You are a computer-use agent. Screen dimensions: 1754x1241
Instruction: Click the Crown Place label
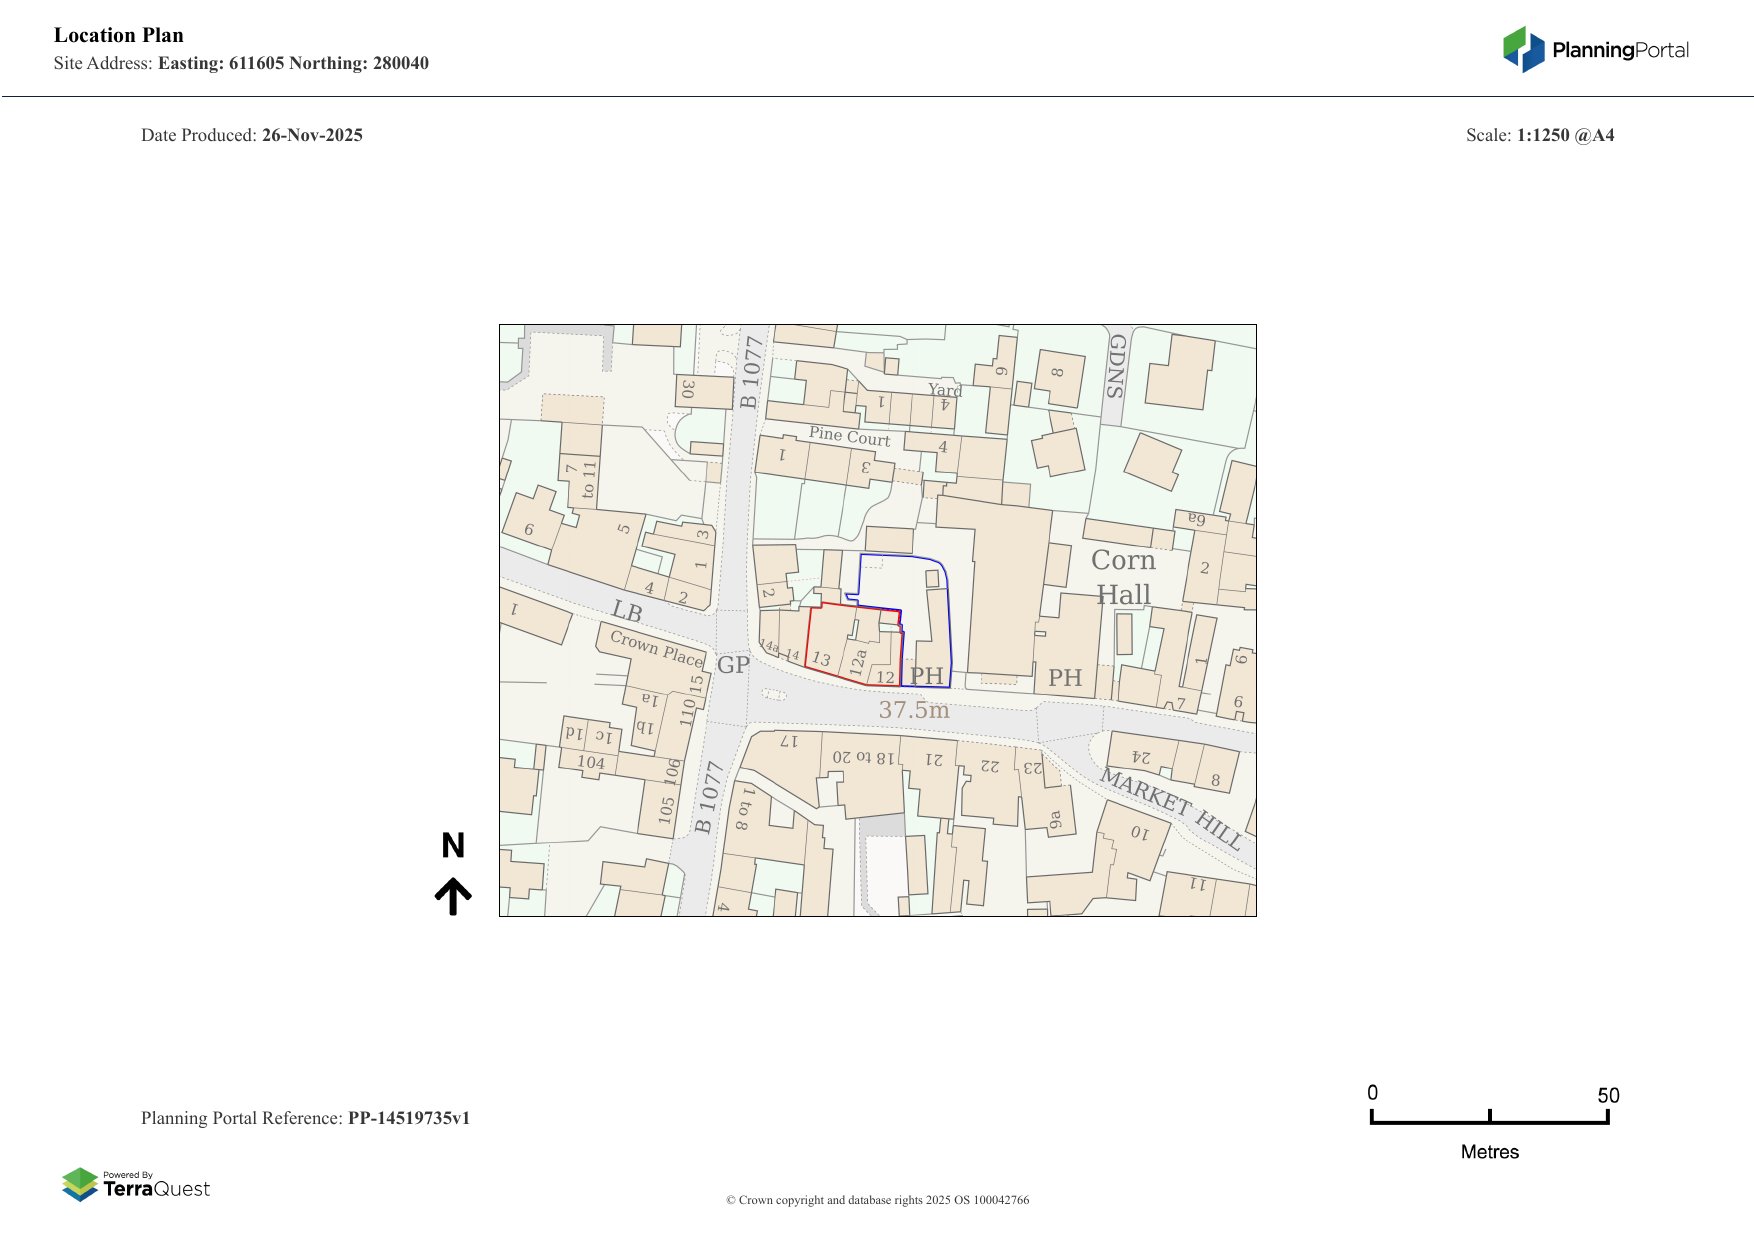[656, 648]
